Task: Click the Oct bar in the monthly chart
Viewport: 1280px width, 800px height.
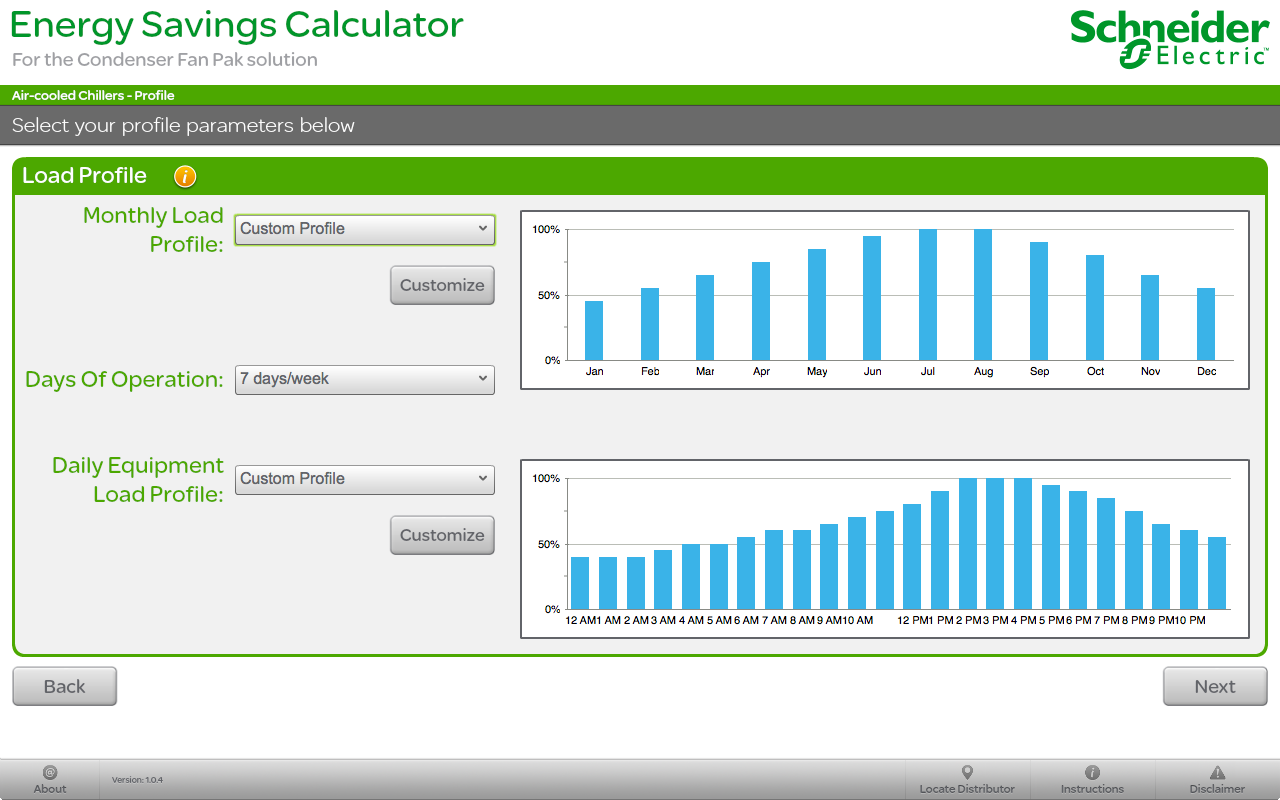Action: pos(1095,307)
